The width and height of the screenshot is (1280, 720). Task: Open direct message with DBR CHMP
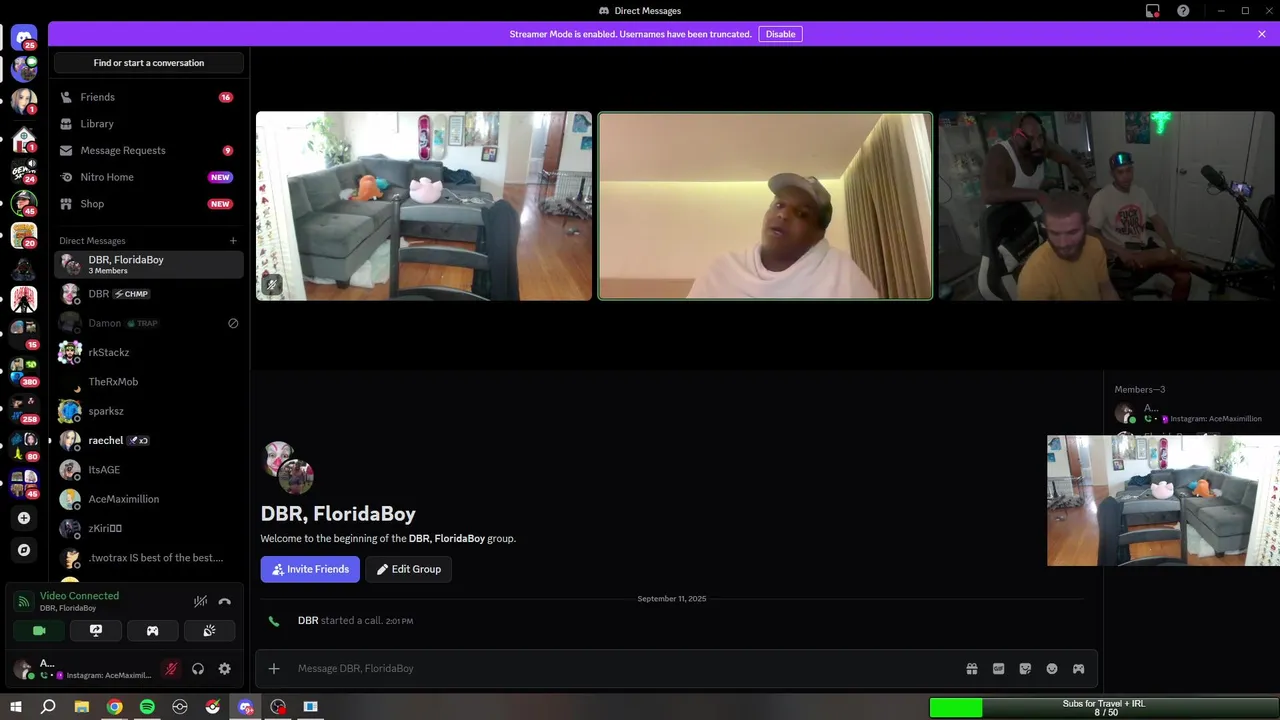149,294
